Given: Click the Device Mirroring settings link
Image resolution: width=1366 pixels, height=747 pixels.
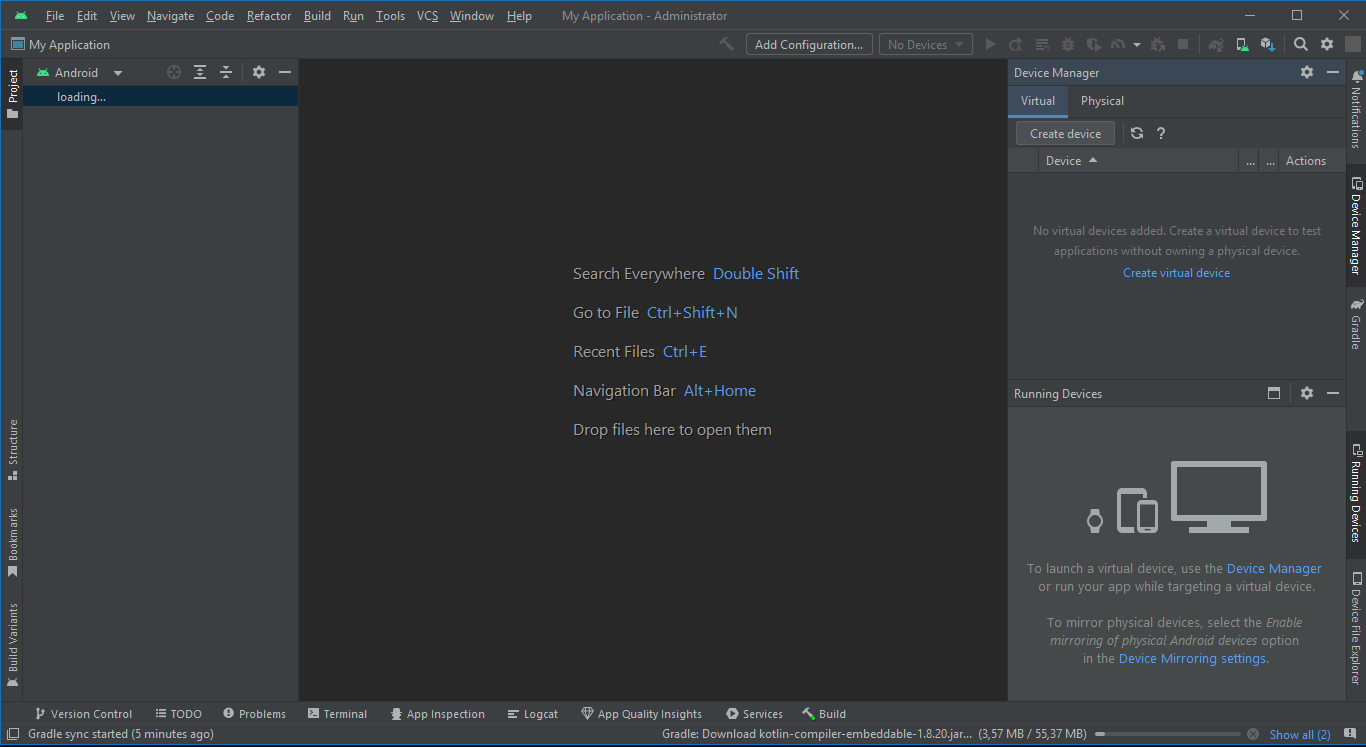Looking at the screenshot, I should coord(1192,658).
